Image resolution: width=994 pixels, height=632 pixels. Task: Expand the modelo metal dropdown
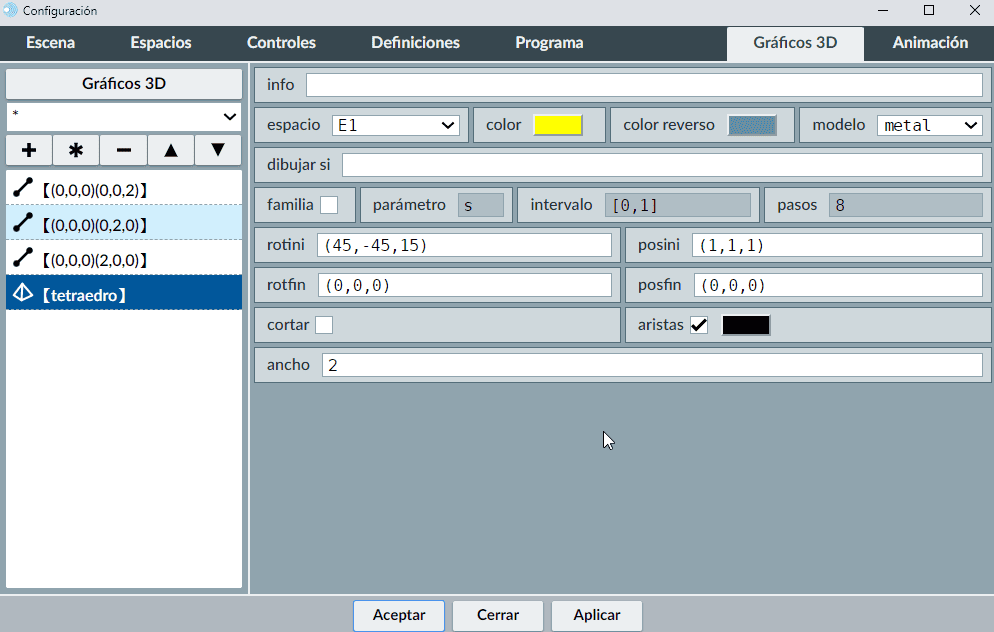tap(930, 125)
